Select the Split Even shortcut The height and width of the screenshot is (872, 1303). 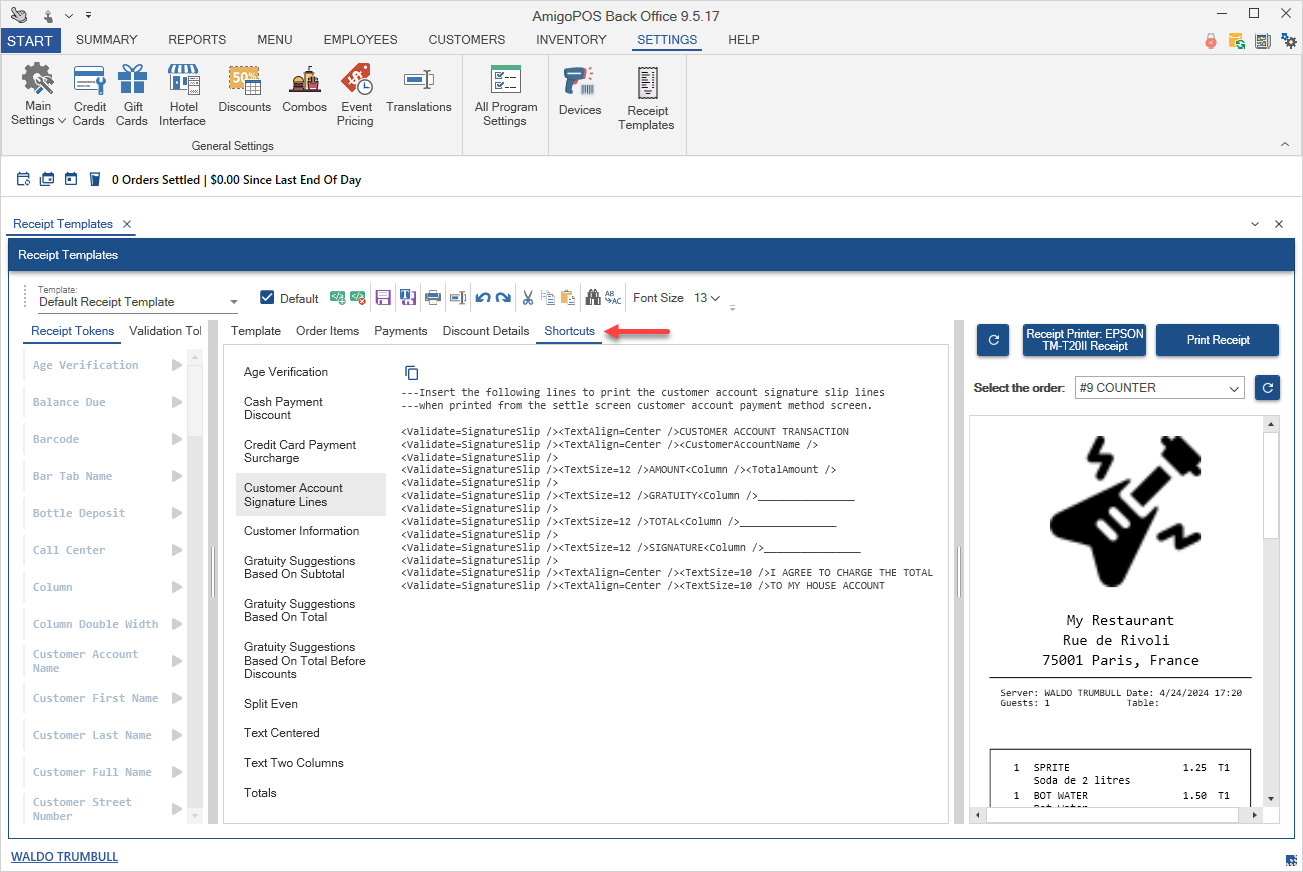pos(271,704)
